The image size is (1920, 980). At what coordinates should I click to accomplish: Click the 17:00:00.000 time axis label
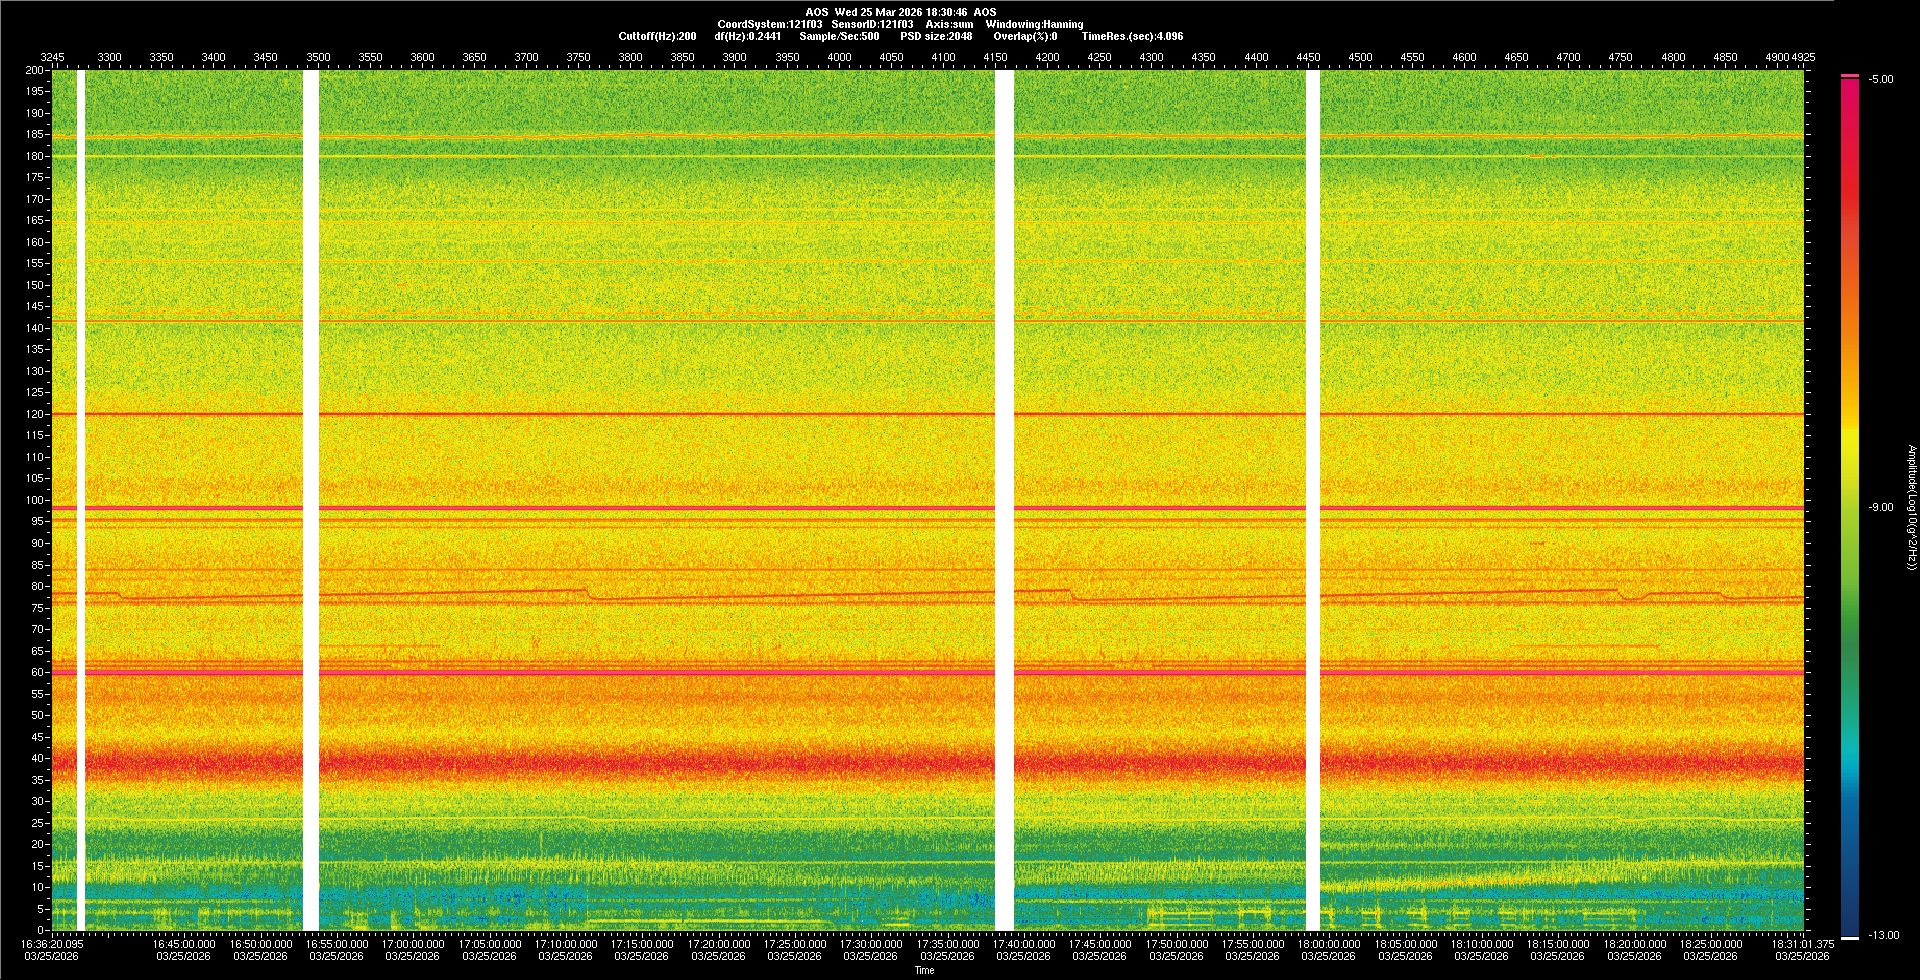(x=412, y=943)
